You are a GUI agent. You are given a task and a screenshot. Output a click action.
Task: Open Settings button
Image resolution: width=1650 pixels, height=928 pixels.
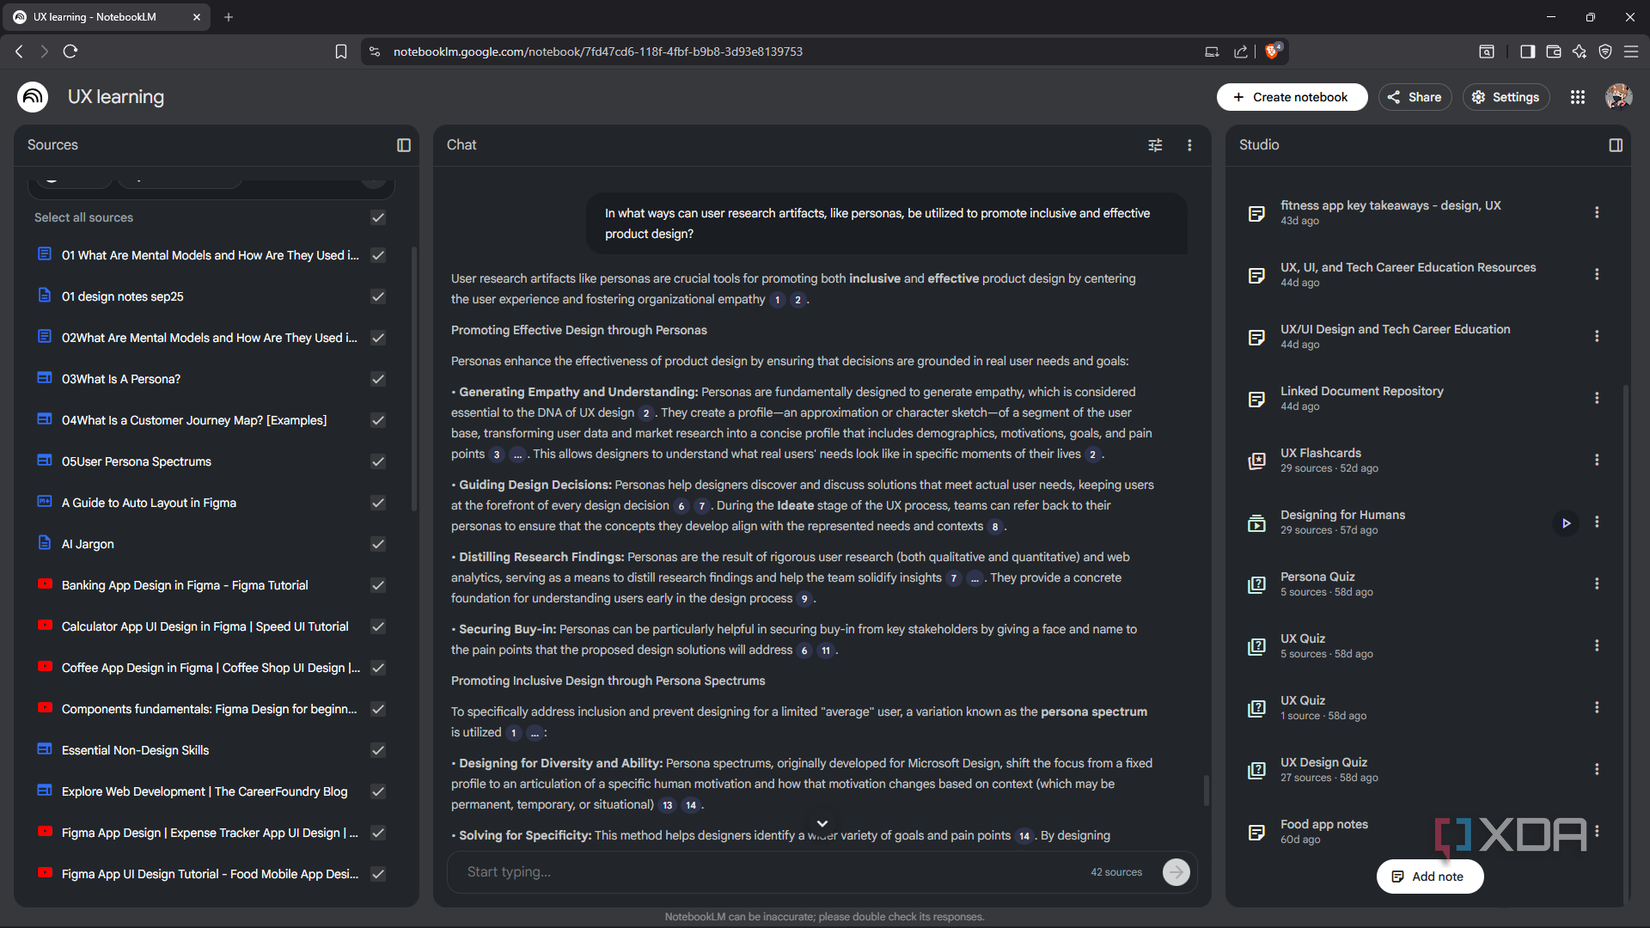click(x=1505, y=97)
